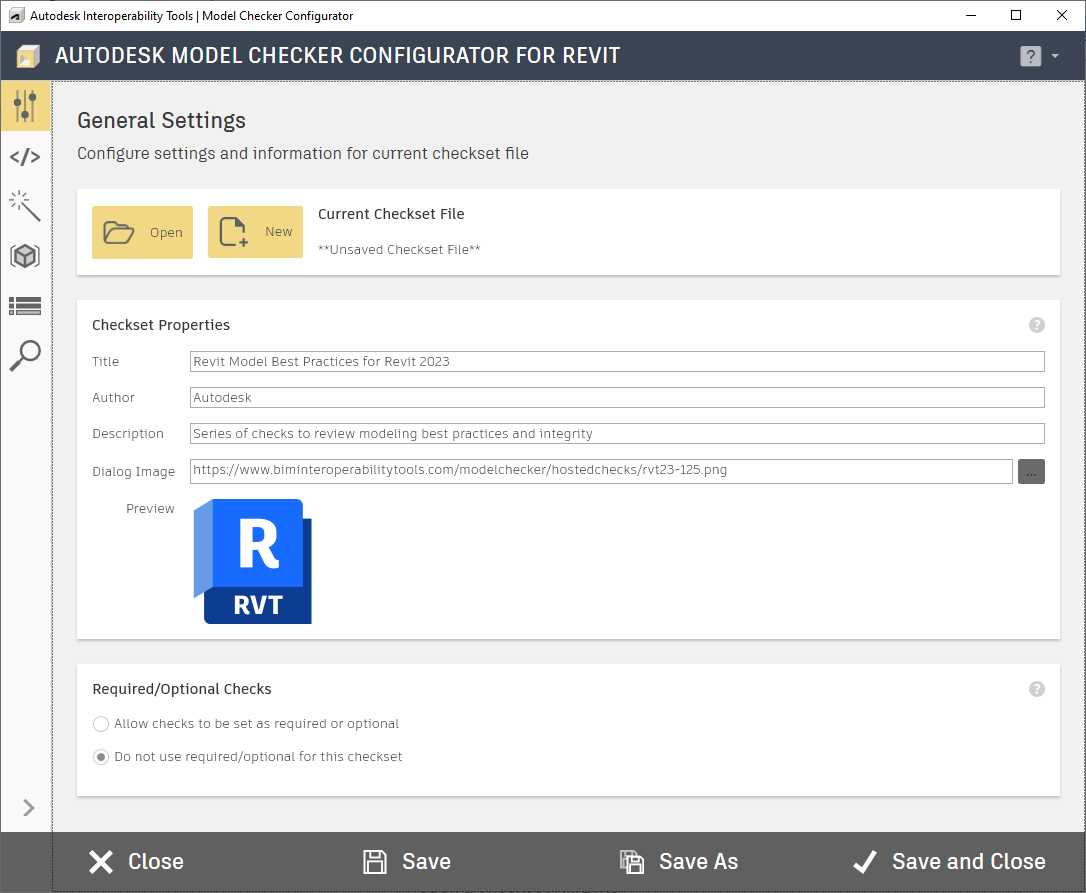The height and width of the screenshot is (893, 1086).
Task: Show help for Required/Optional Checks
Action: pyautogui.click(x=1036, y=689)
